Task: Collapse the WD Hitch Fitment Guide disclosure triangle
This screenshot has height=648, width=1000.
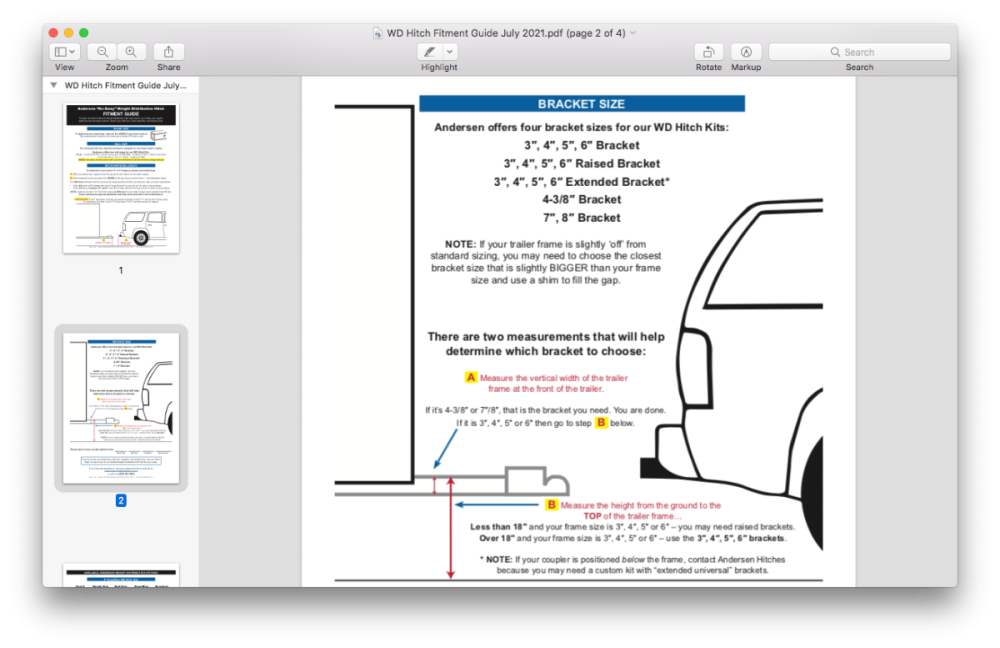Action: [x=53, y=86]
